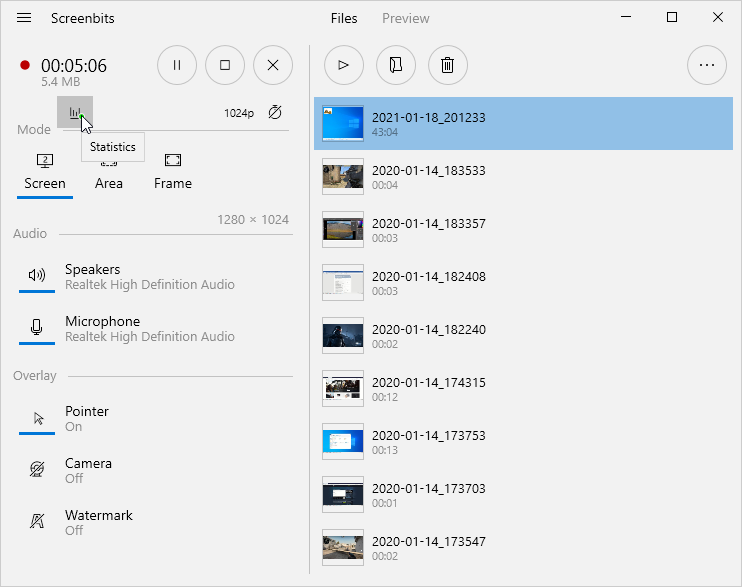Open the more options ellipsis menu

tap(707, 65)
